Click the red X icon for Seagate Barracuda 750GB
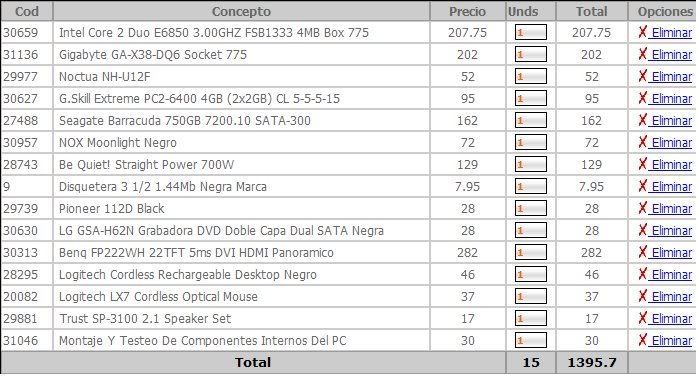This screenshot has width=696, height=384. tap(642, 120)
